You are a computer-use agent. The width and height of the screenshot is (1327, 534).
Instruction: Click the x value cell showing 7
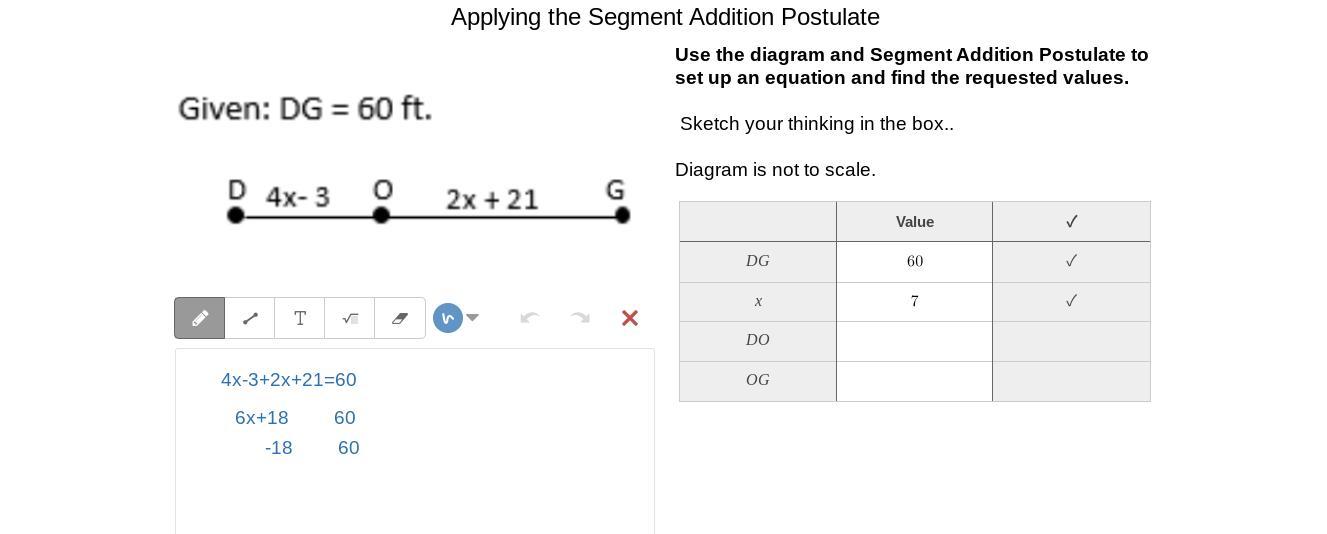pos(914,301)
